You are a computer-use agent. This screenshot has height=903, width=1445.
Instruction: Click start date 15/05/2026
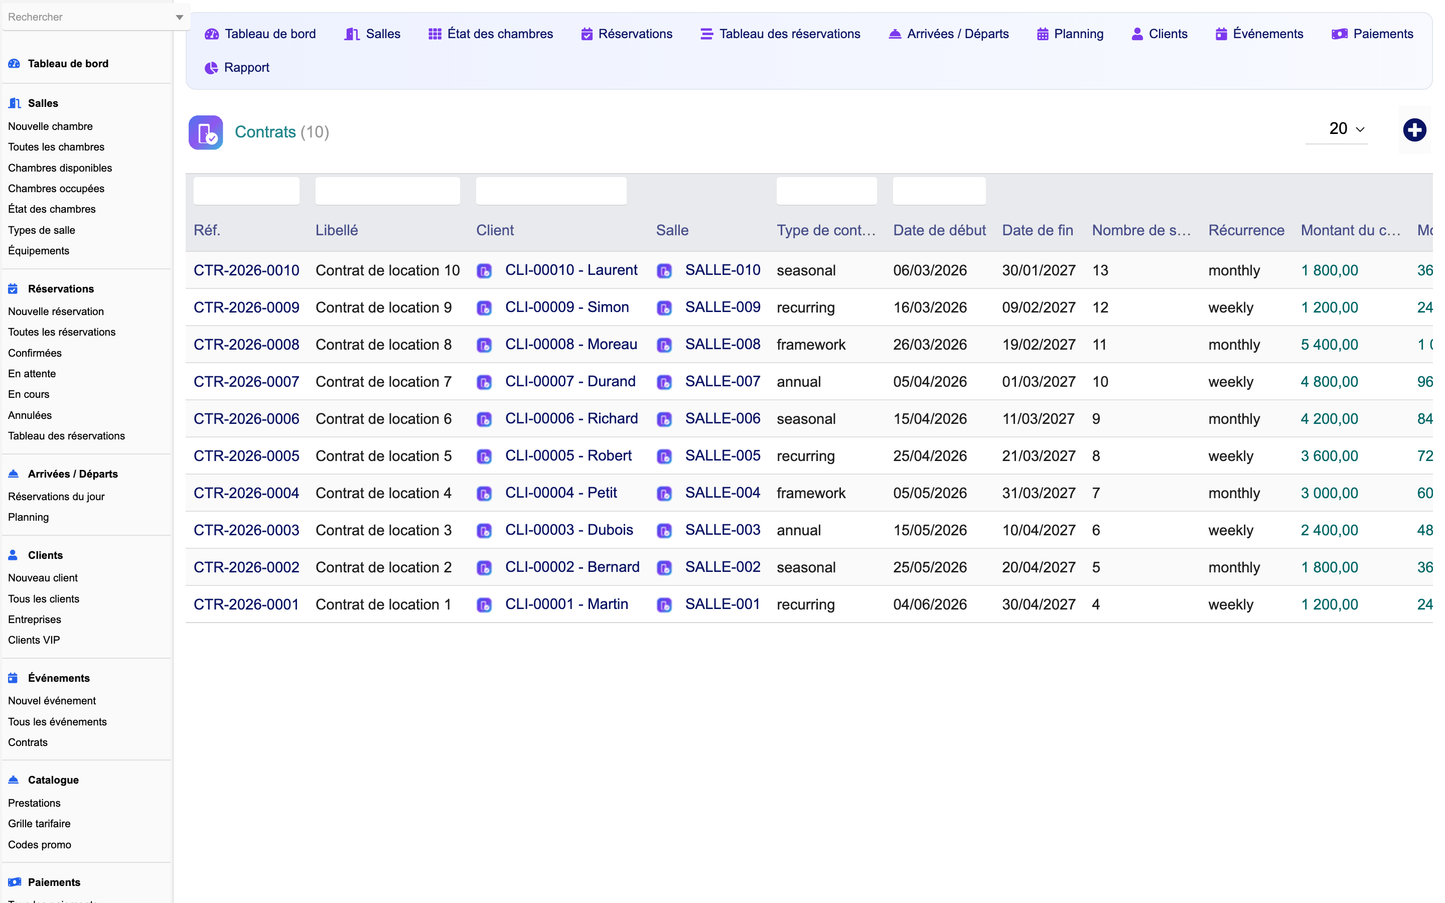pyautogui.click(x=930, y=530)
